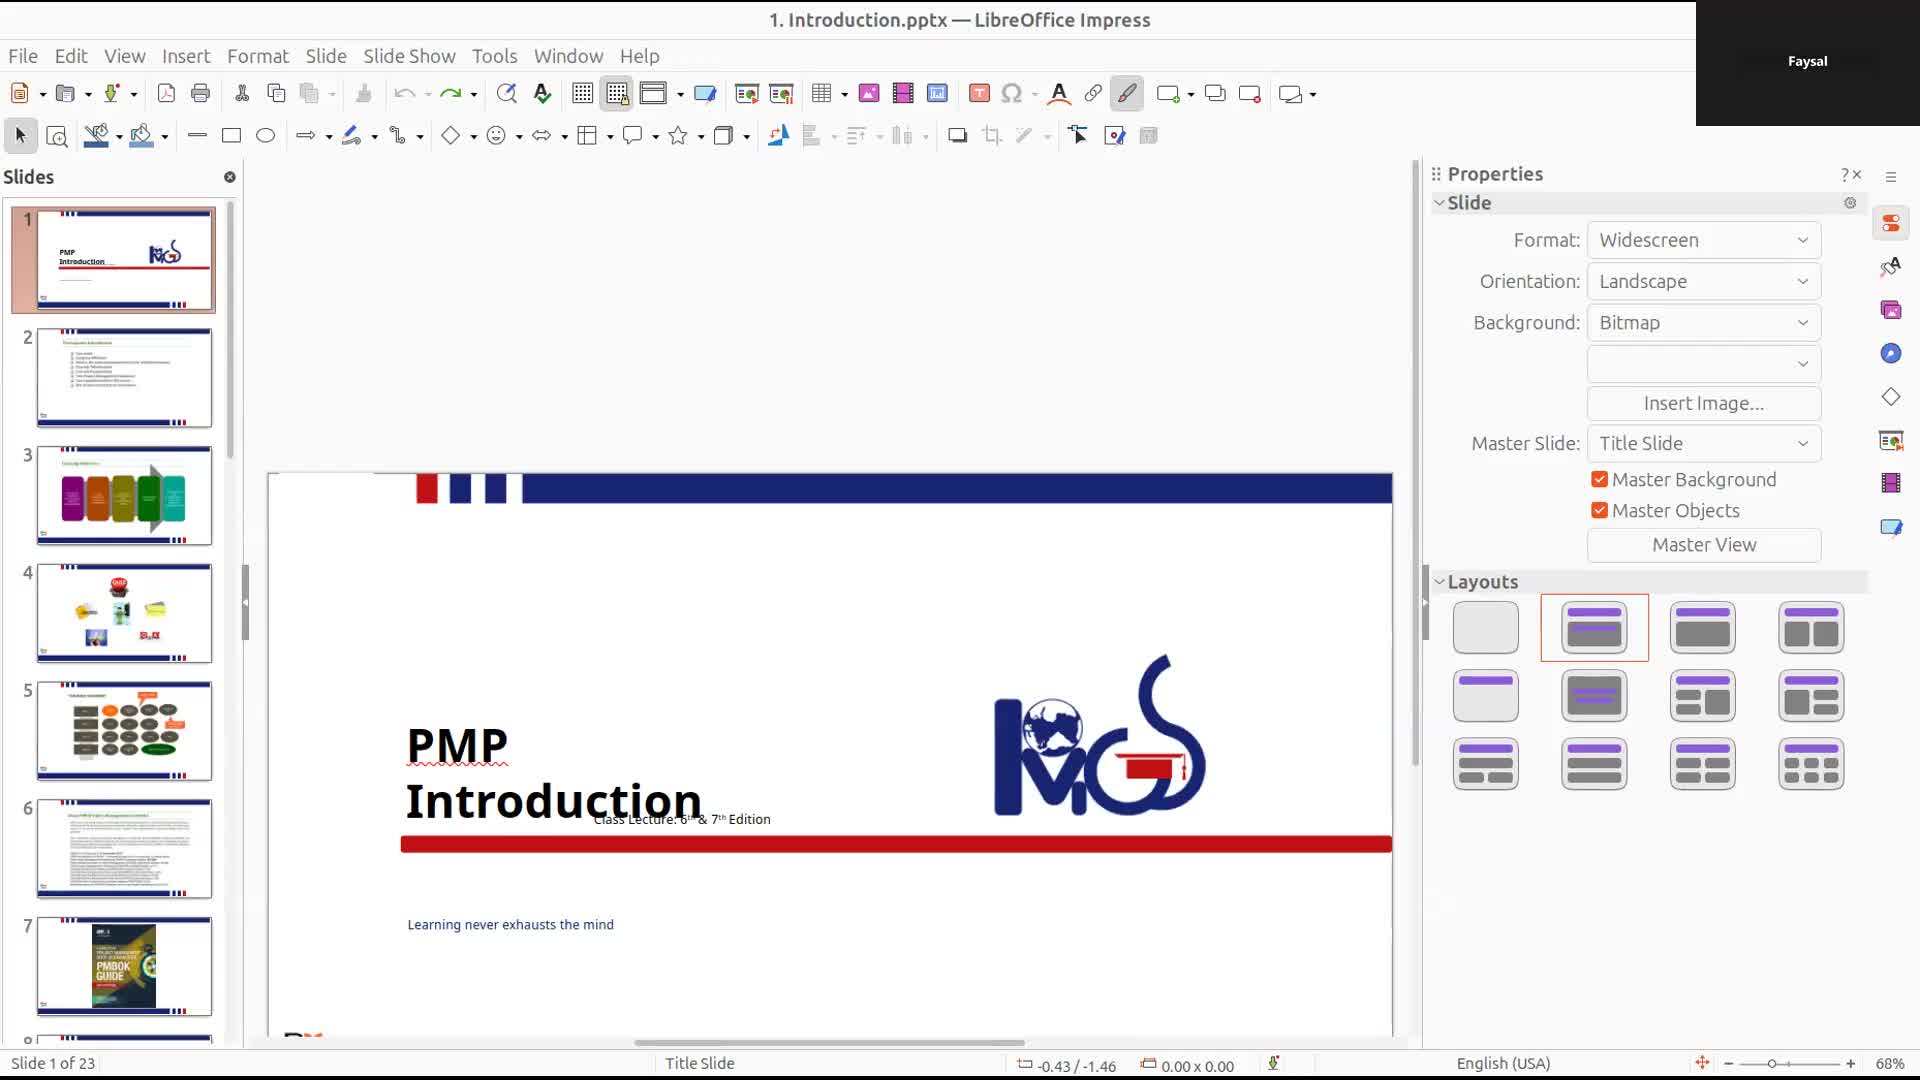This screenshot has height=1080, width=1920.
Task: Click the Insert Image... button
Action: click(x=1703, y=403)
